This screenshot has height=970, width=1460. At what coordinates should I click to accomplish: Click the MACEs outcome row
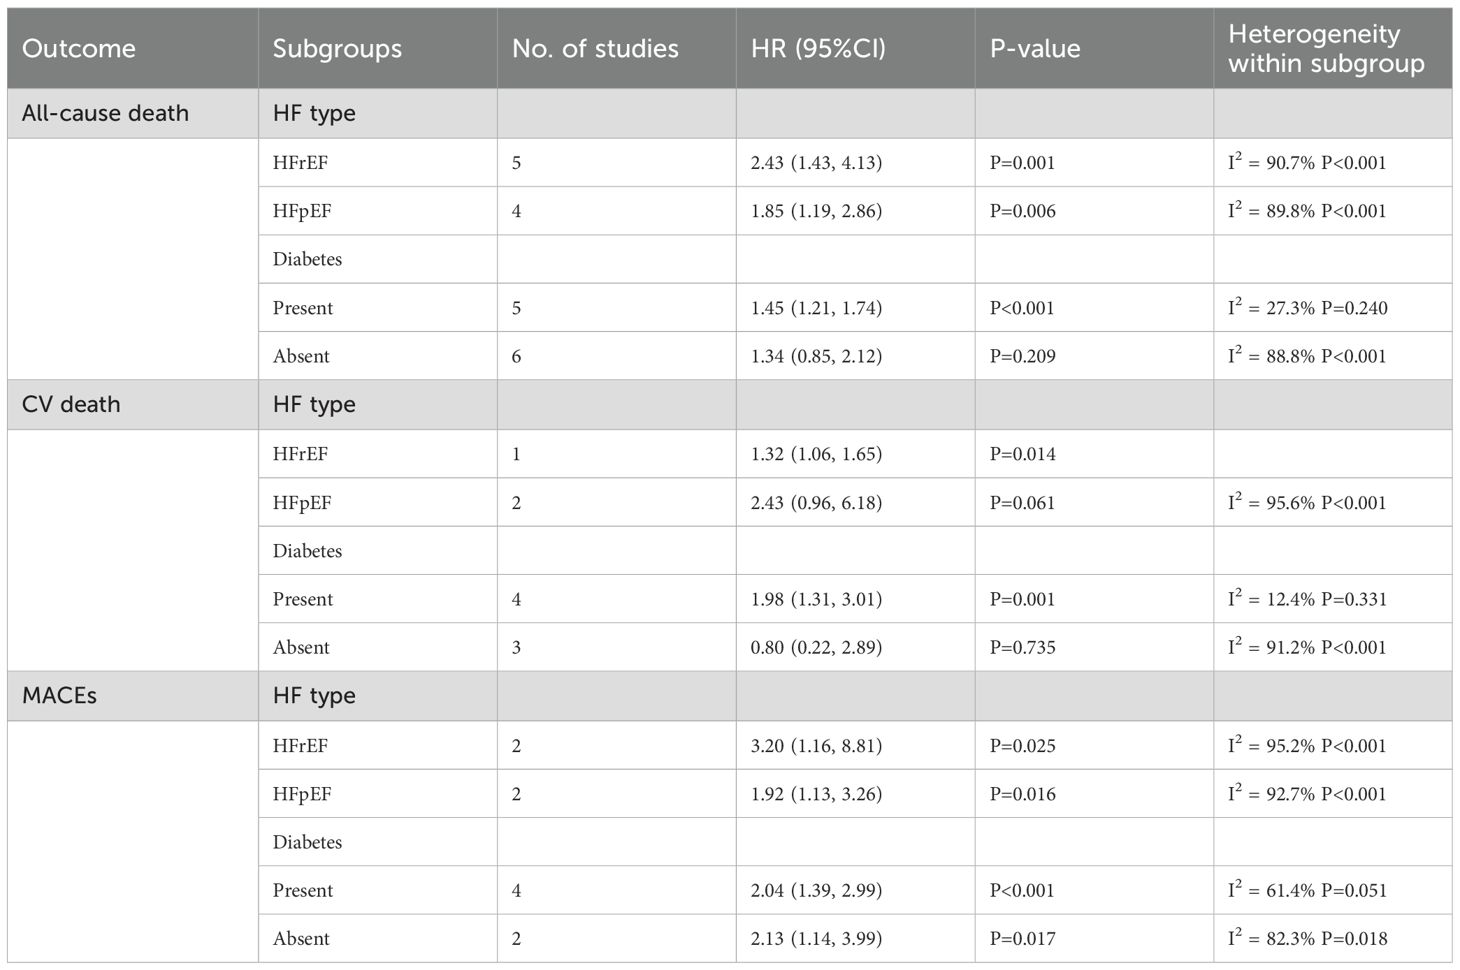pyautogui.click(x=729, y=695)
